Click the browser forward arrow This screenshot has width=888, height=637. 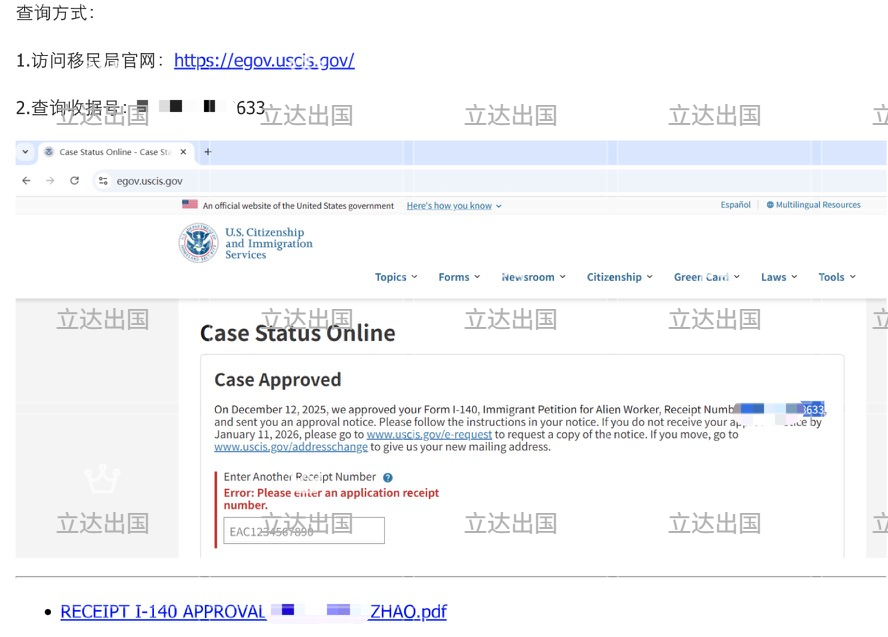pos(50,181)
